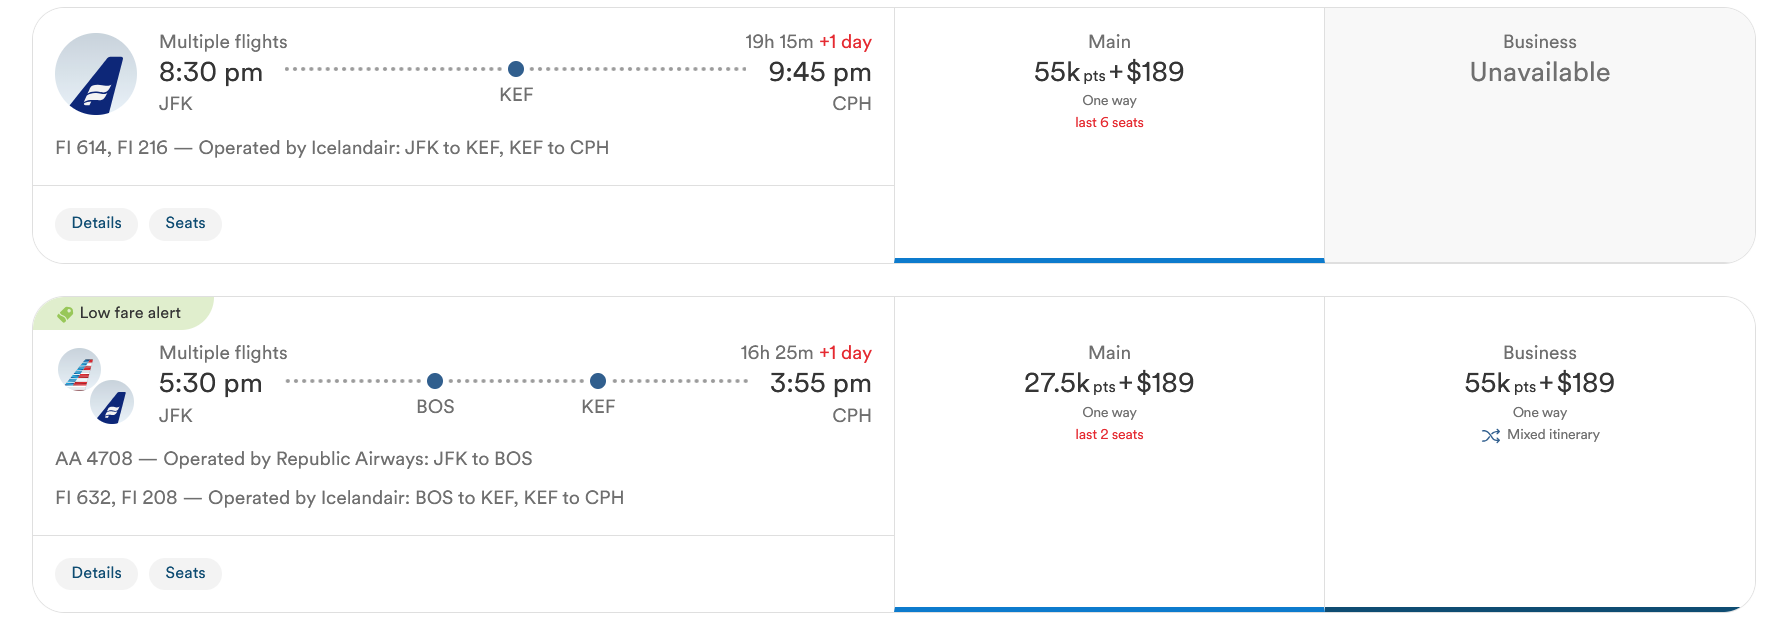Click the Mixed itinerary label

[x=1553, y=435]
